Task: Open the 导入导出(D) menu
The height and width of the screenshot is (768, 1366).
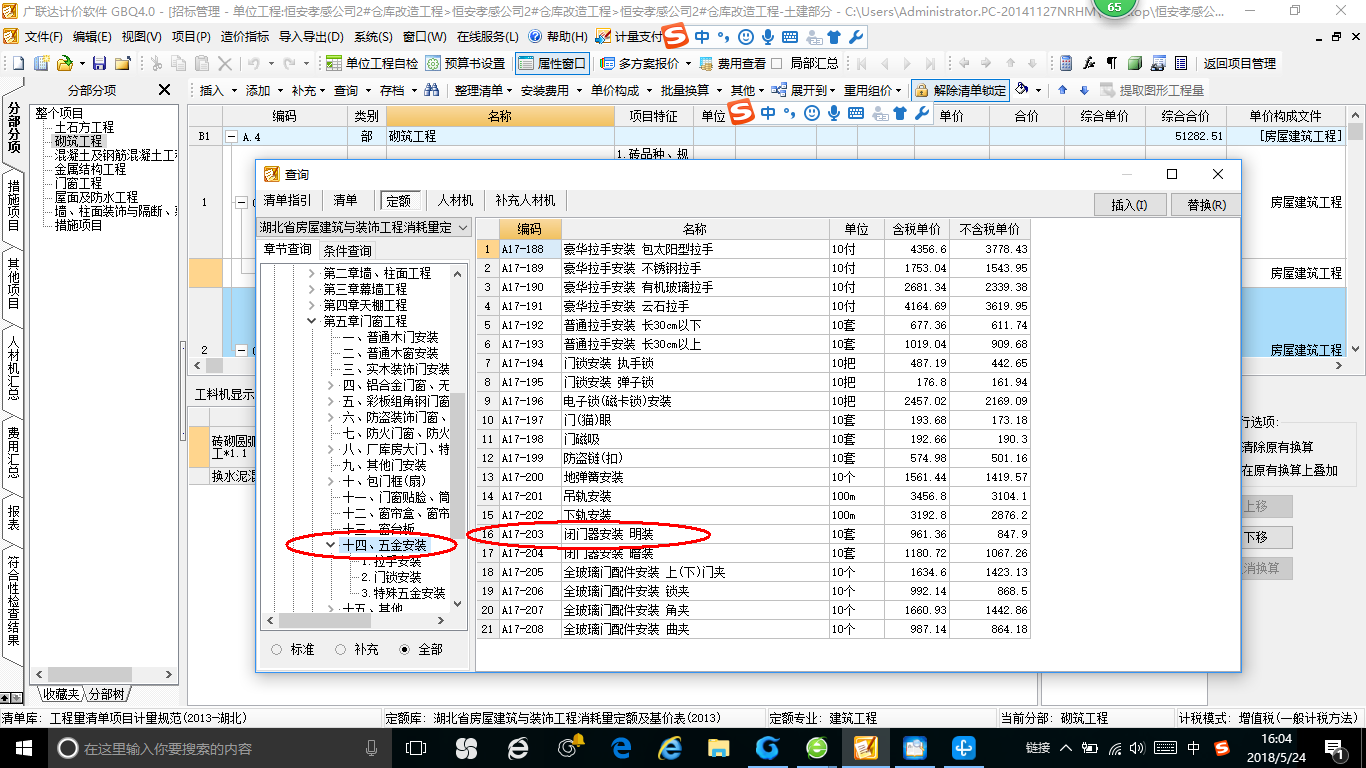Action: tap(311, 36)
